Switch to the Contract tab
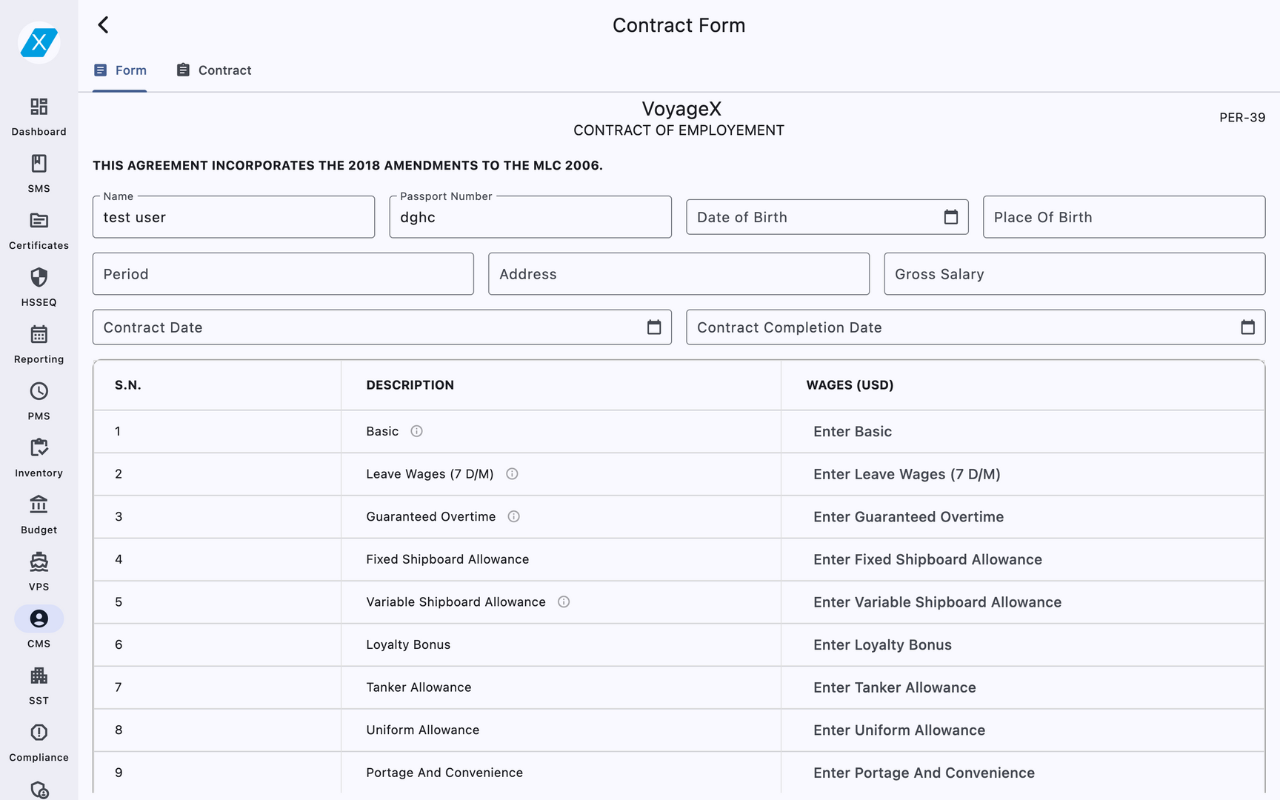Viewport: 1280px width, 800px height. click(214, 70)
